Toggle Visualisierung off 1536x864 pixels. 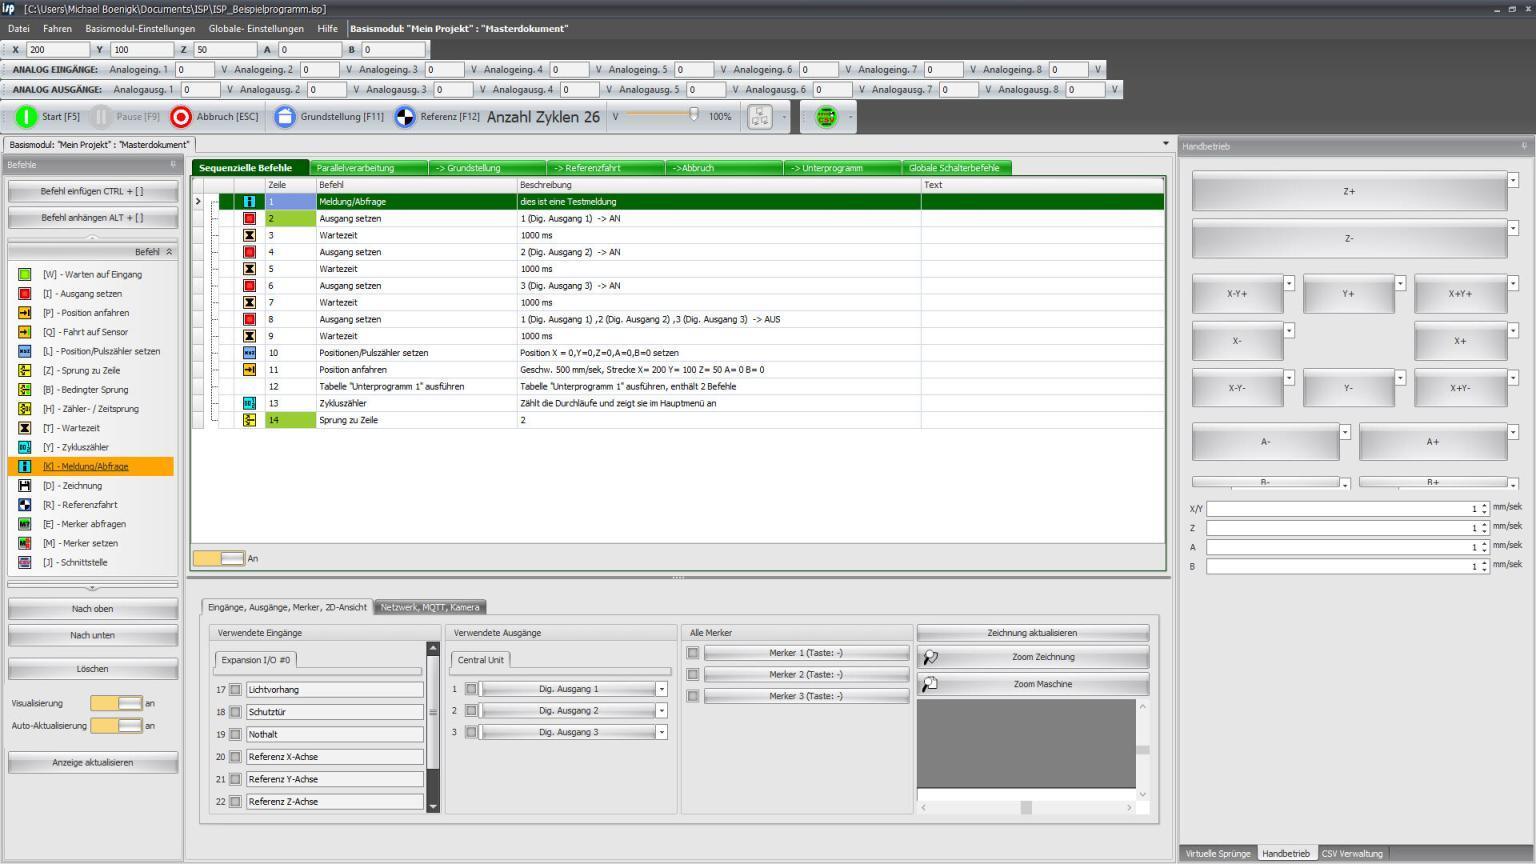(x=117, y=703)
